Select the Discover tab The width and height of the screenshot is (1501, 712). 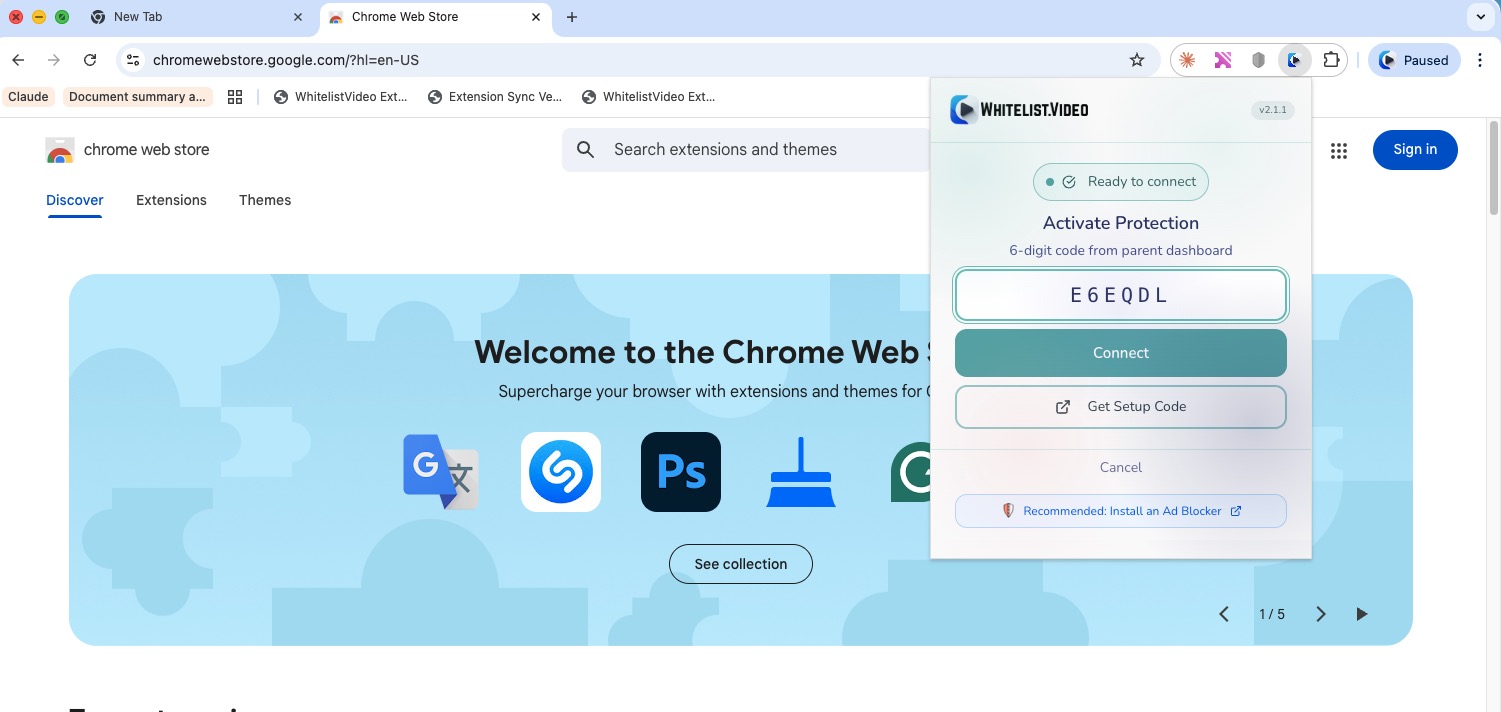(x=75, y=200)
